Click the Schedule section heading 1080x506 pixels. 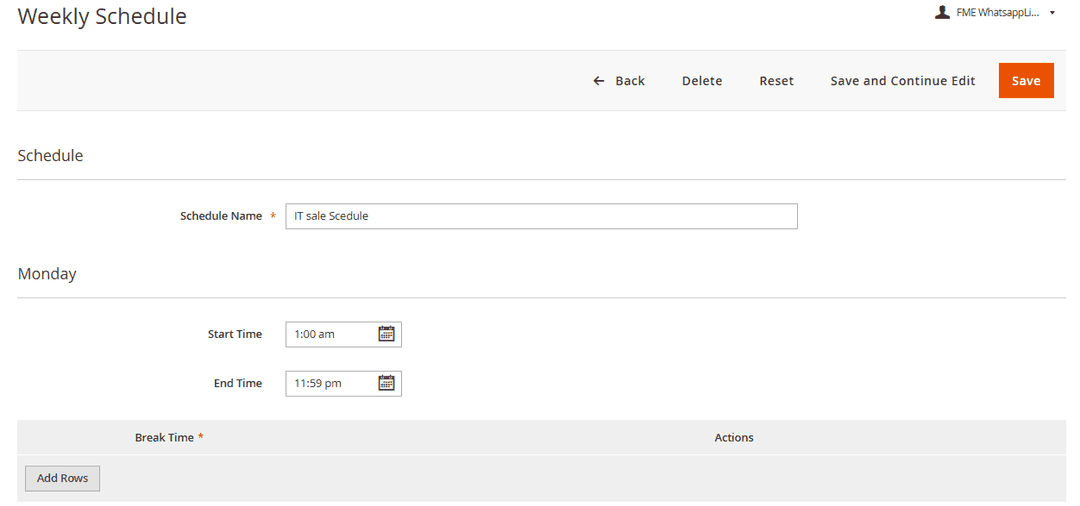pyautogui.click(x=50, y=156)
